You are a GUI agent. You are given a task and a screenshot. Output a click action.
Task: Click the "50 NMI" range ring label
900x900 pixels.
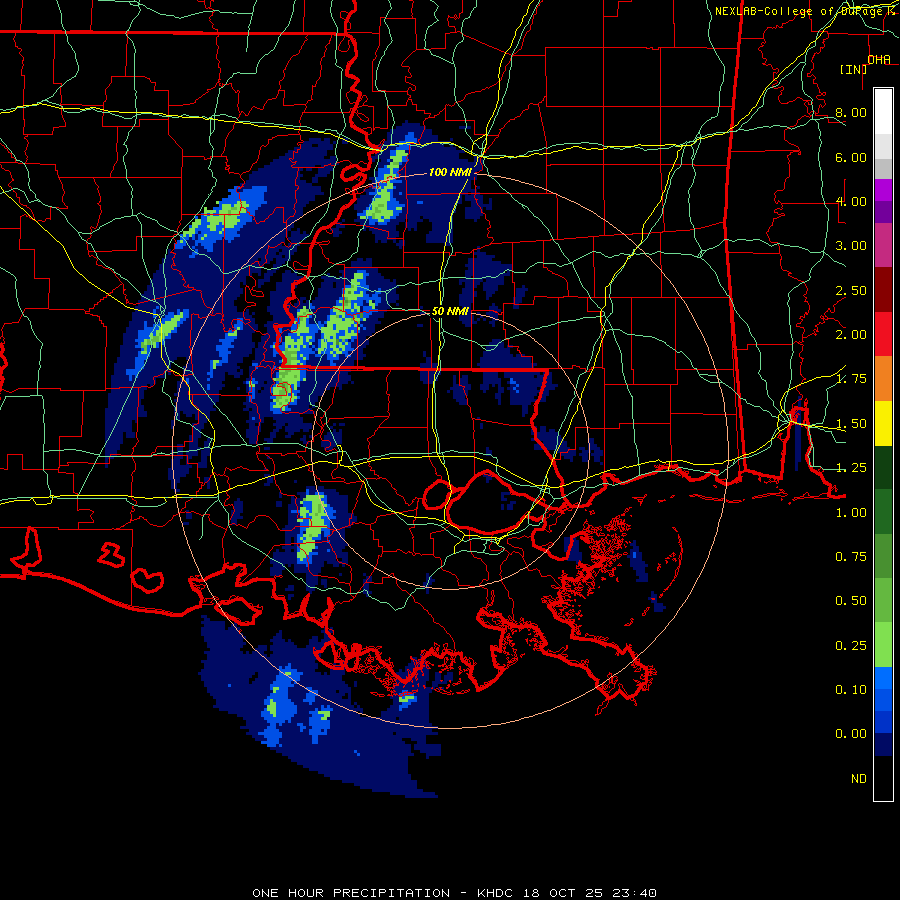[x=450, y=311]
